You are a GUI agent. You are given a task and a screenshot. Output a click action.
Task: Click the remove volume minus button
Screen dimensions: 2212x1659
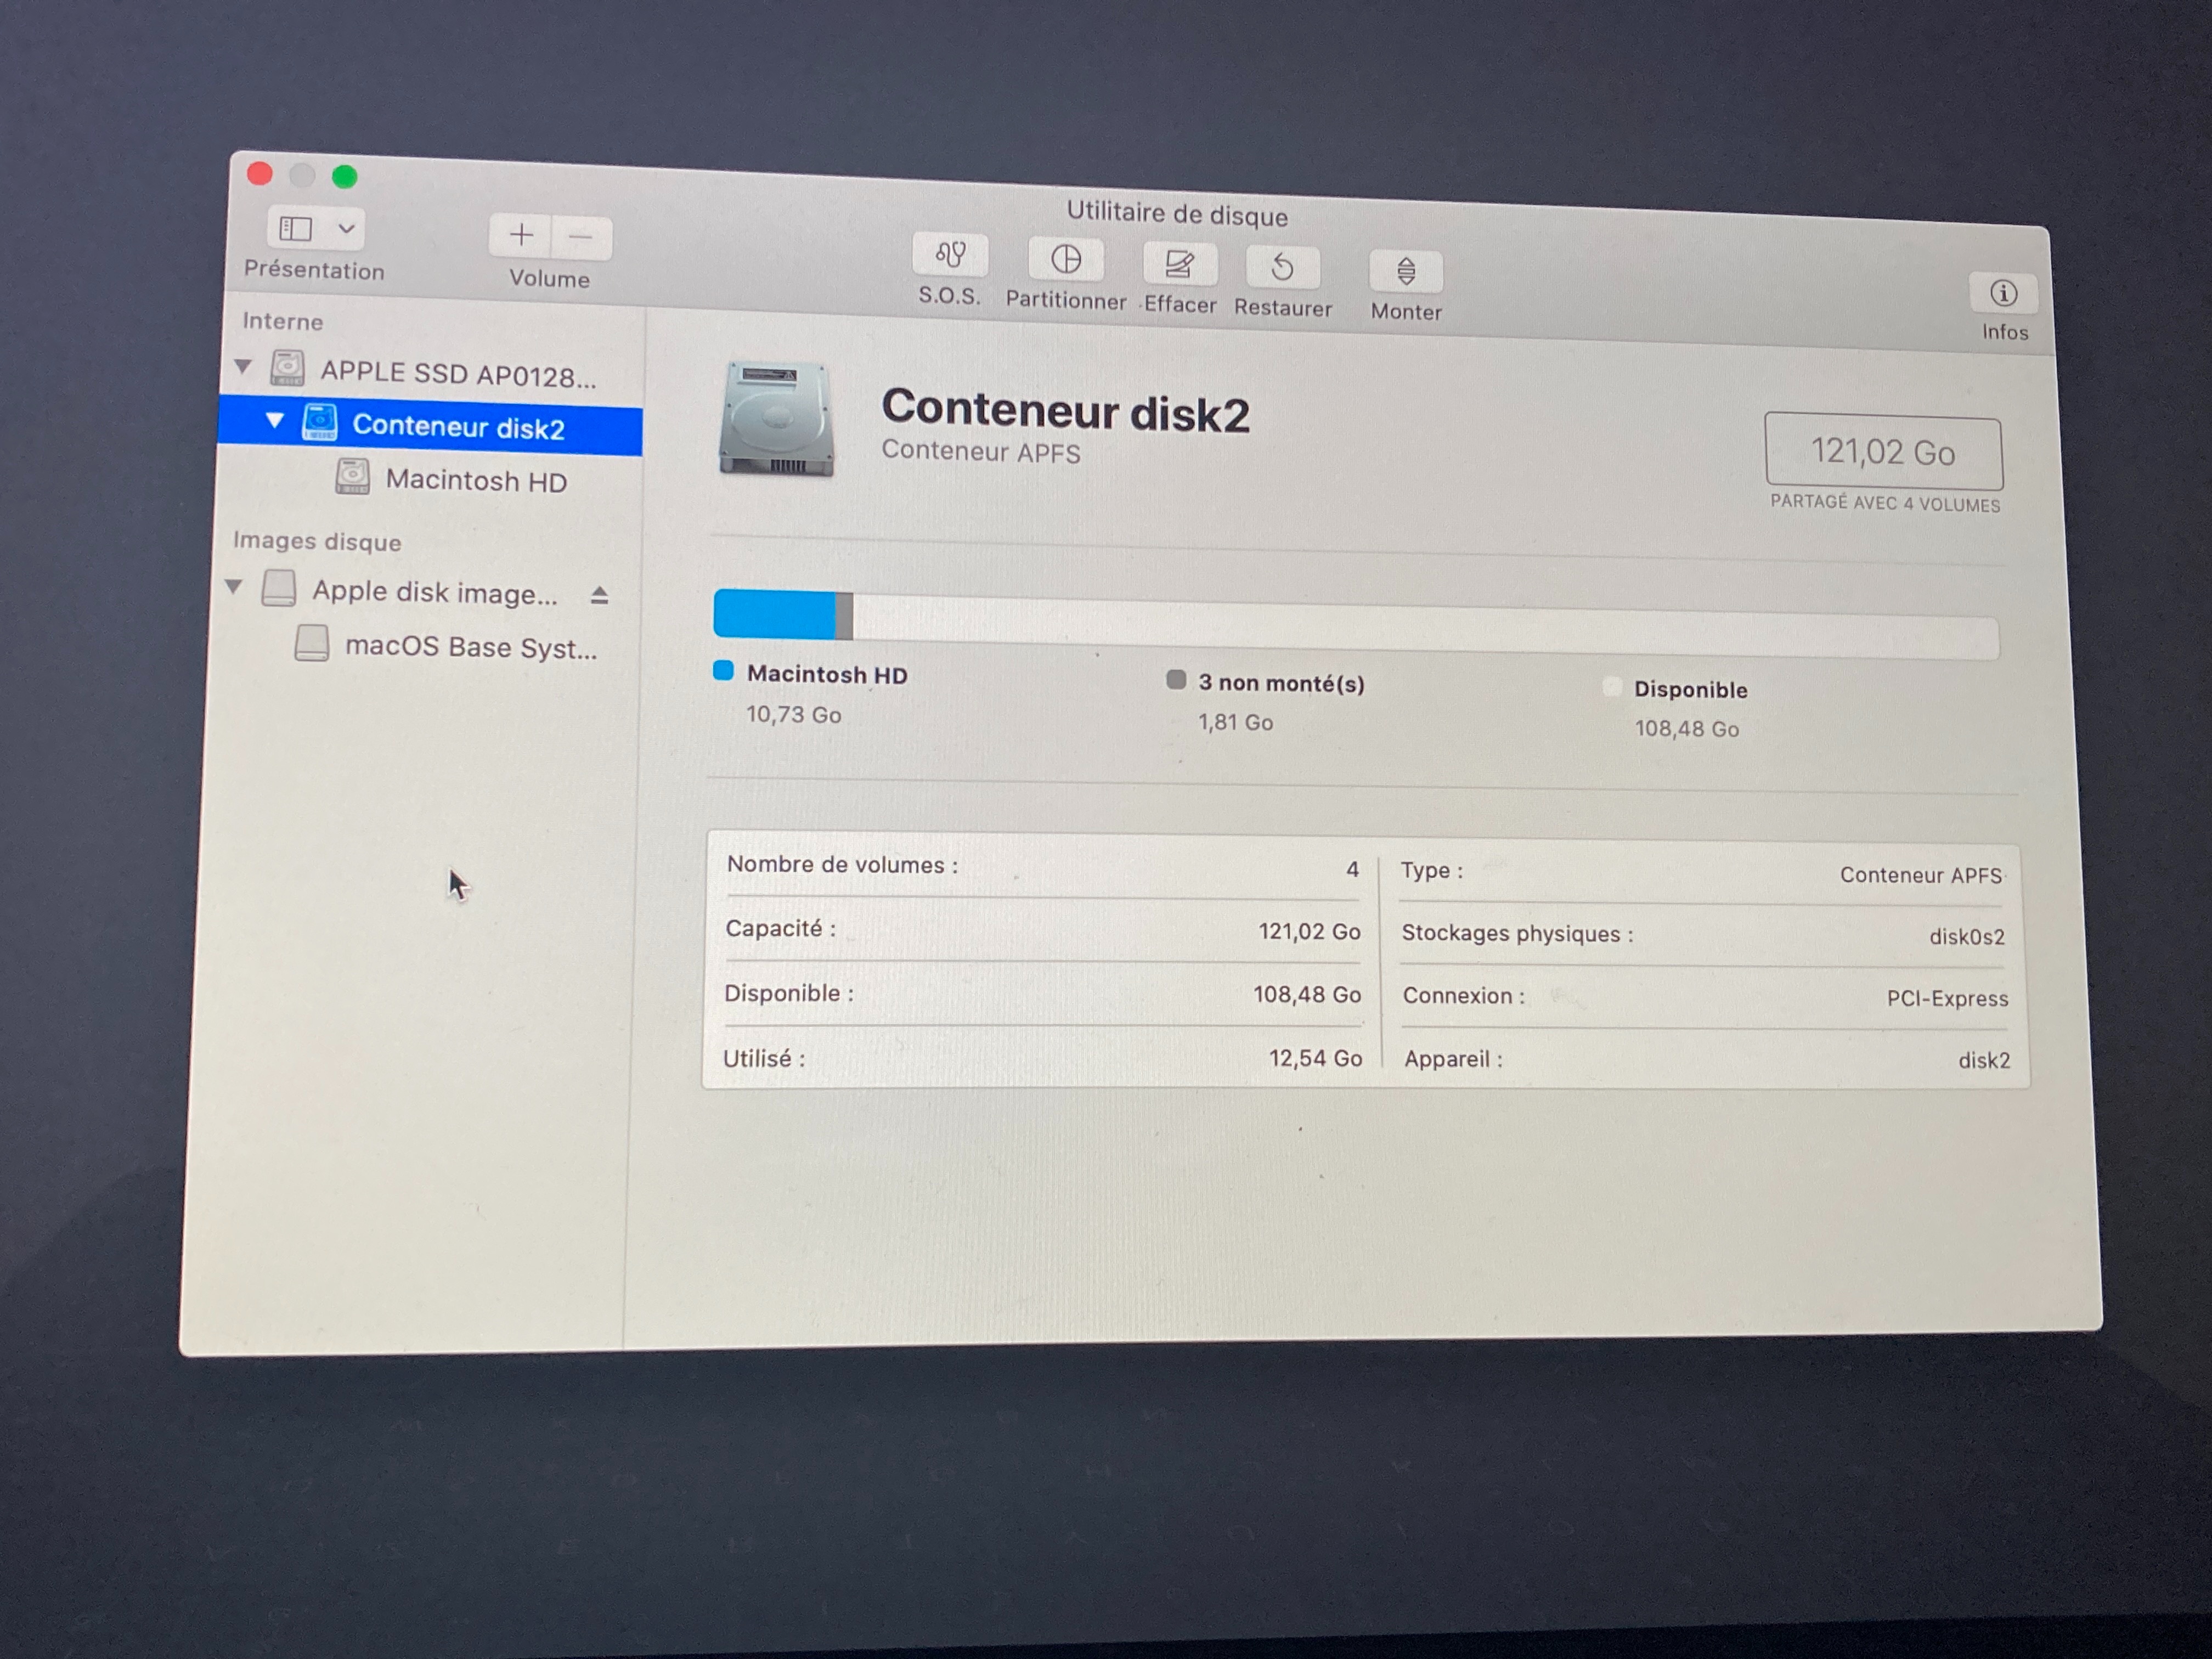click(581, 237)
